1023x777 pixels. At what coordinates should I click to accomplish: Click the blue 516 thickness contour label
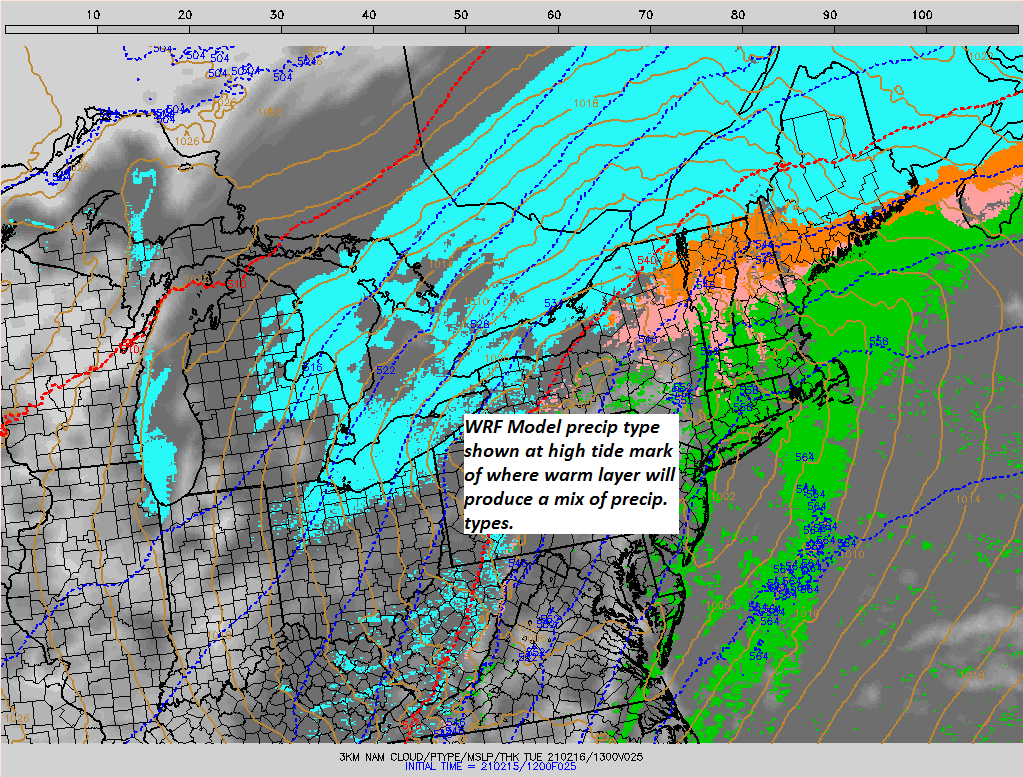[312, 367]
